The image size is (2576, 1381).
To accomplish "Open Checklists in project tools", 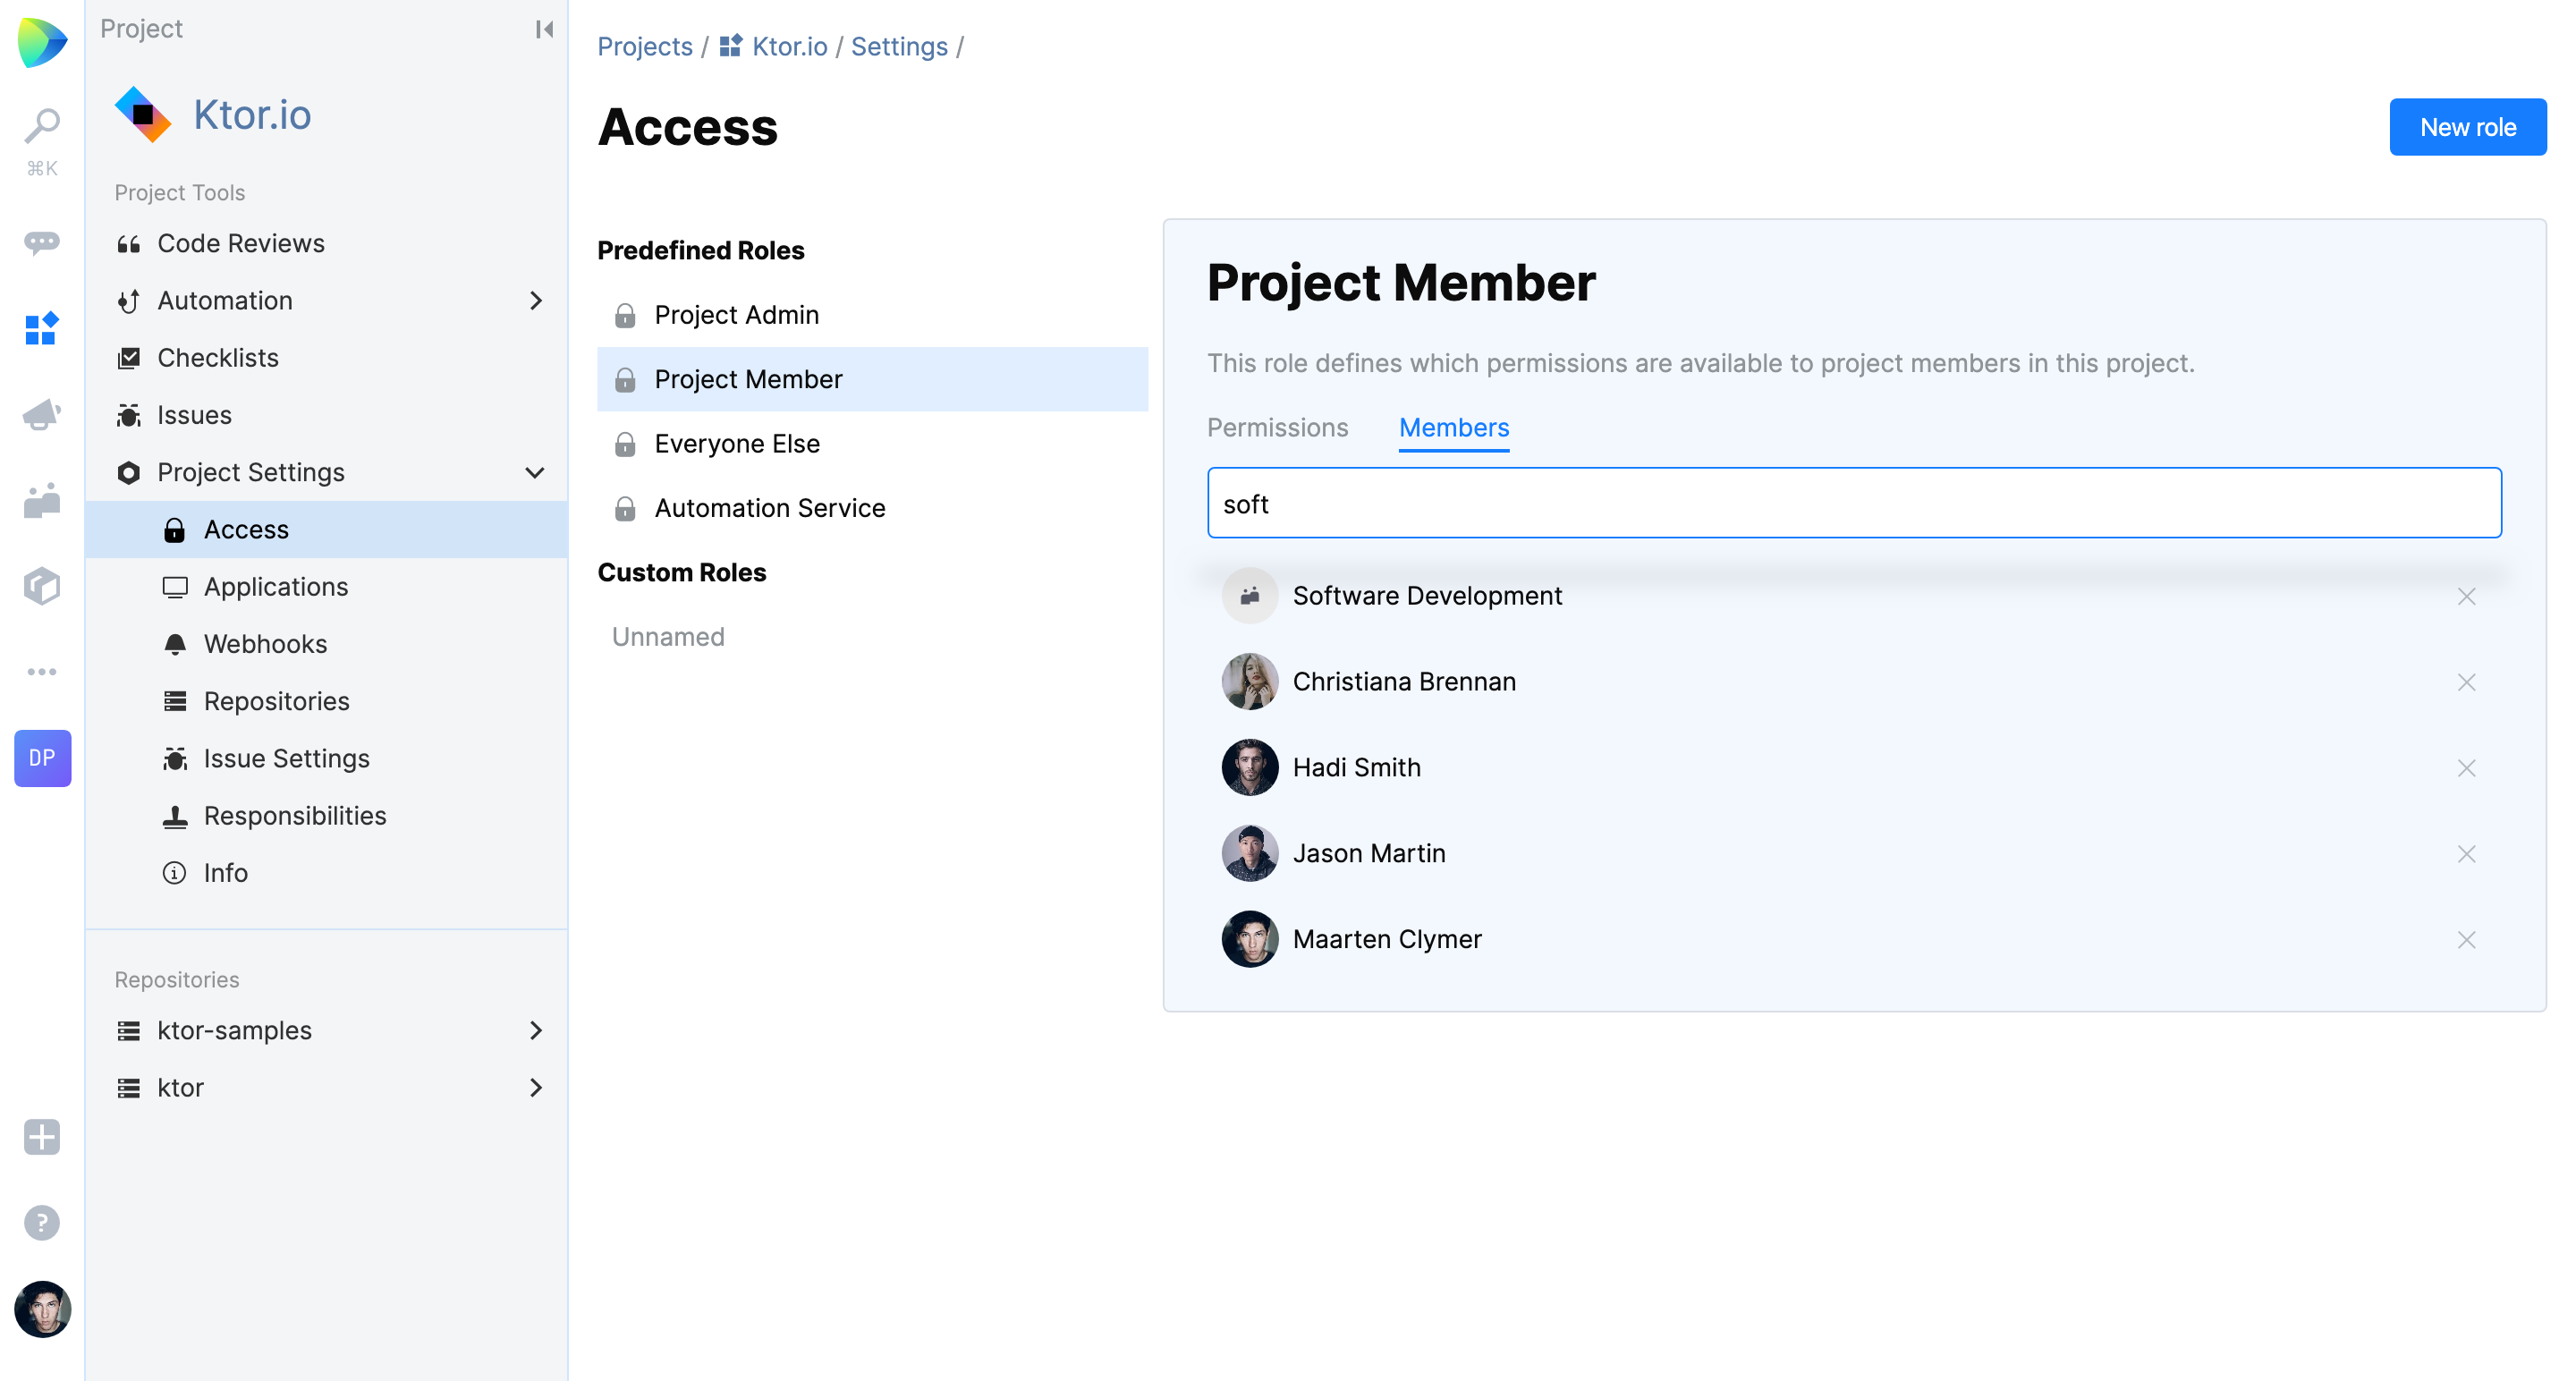I will pos(218,358).
